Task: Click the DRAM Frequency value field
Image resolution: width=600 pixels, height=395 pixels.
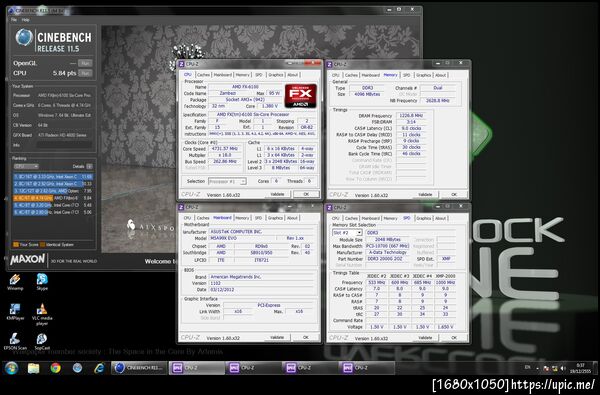Action: [411, 116]
